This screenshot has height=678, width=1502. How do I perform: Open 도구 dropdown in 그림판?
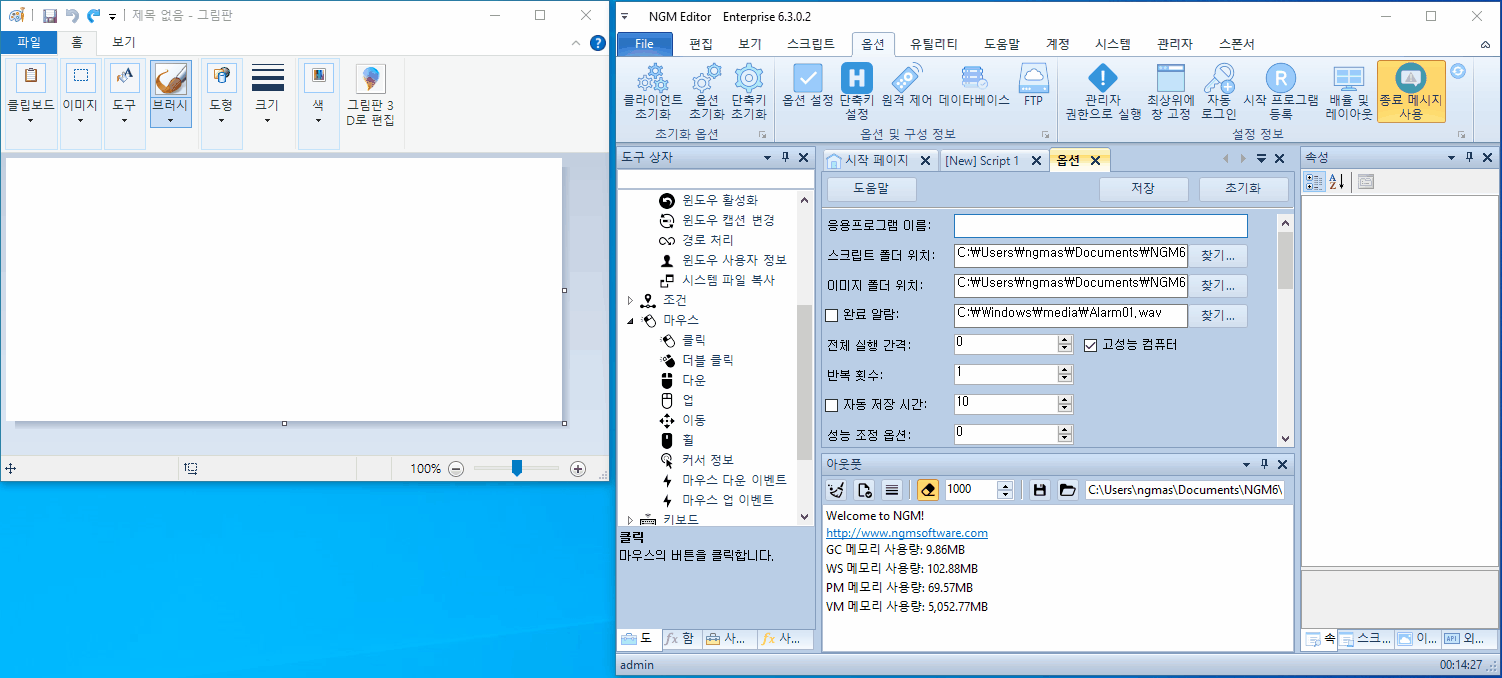(124, 104)
